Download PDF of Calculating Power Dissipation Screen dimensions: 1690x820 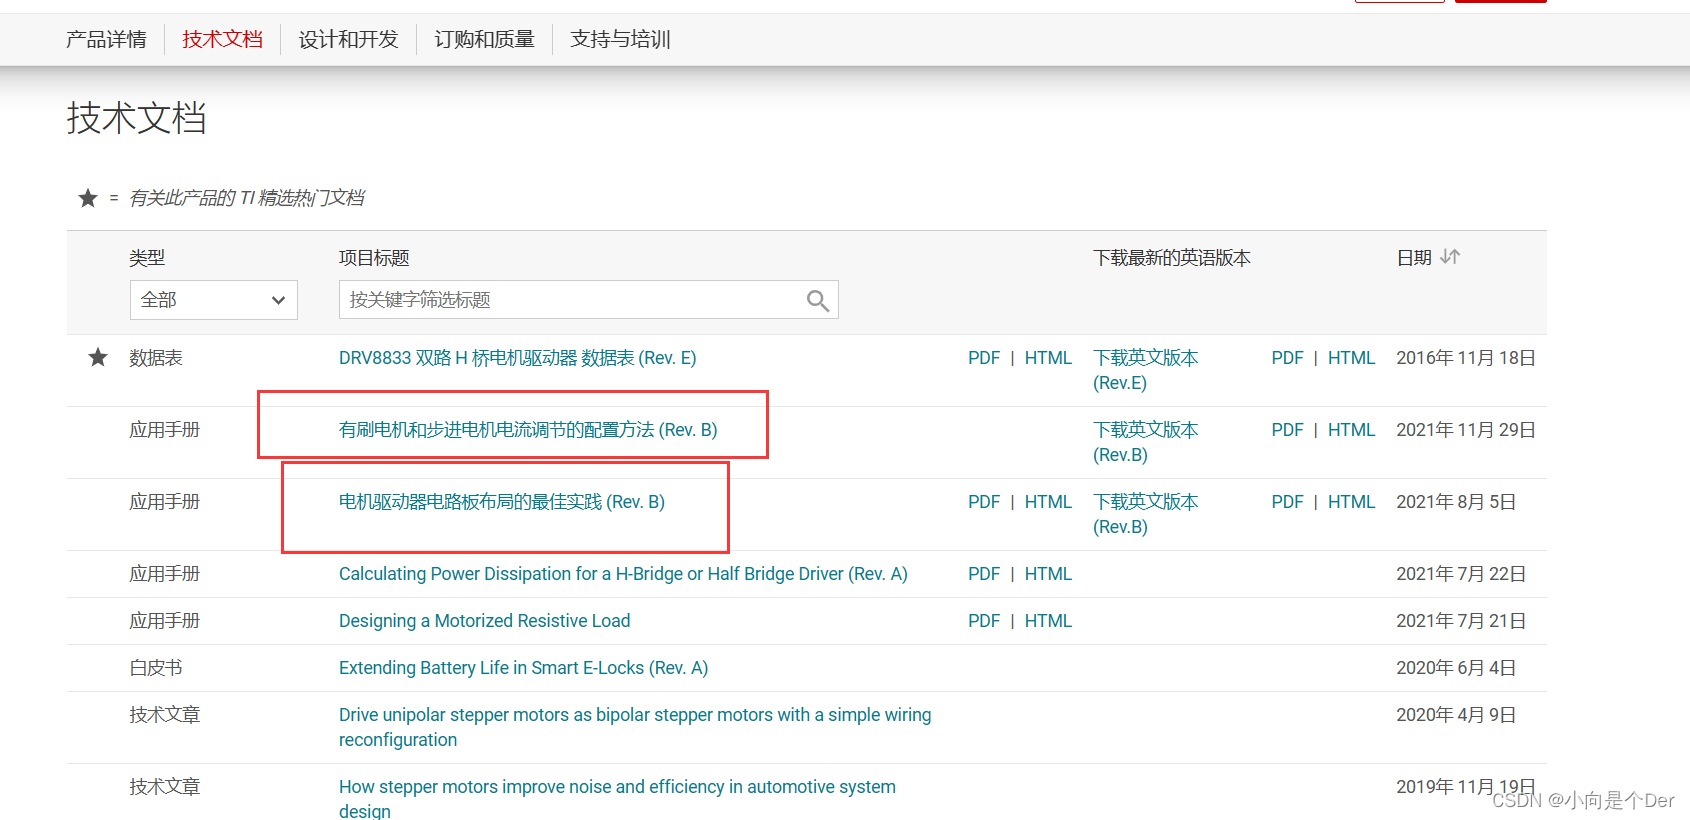984,574
